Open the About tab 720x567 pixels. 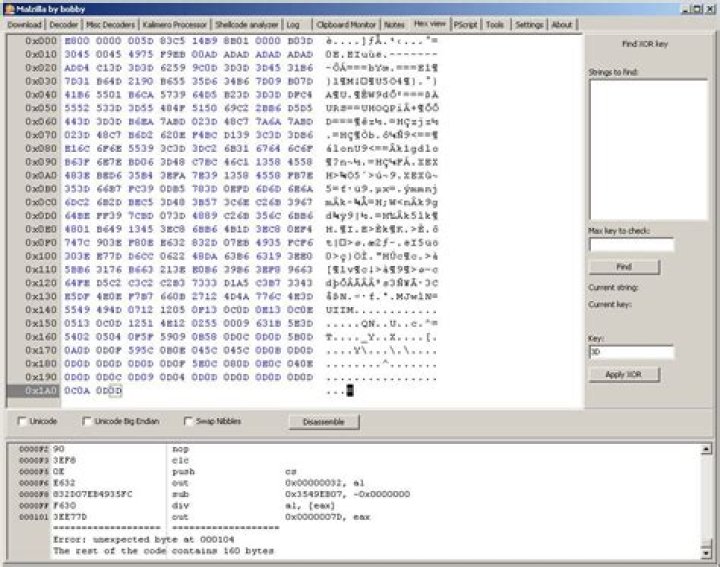(x=562, y=25)
